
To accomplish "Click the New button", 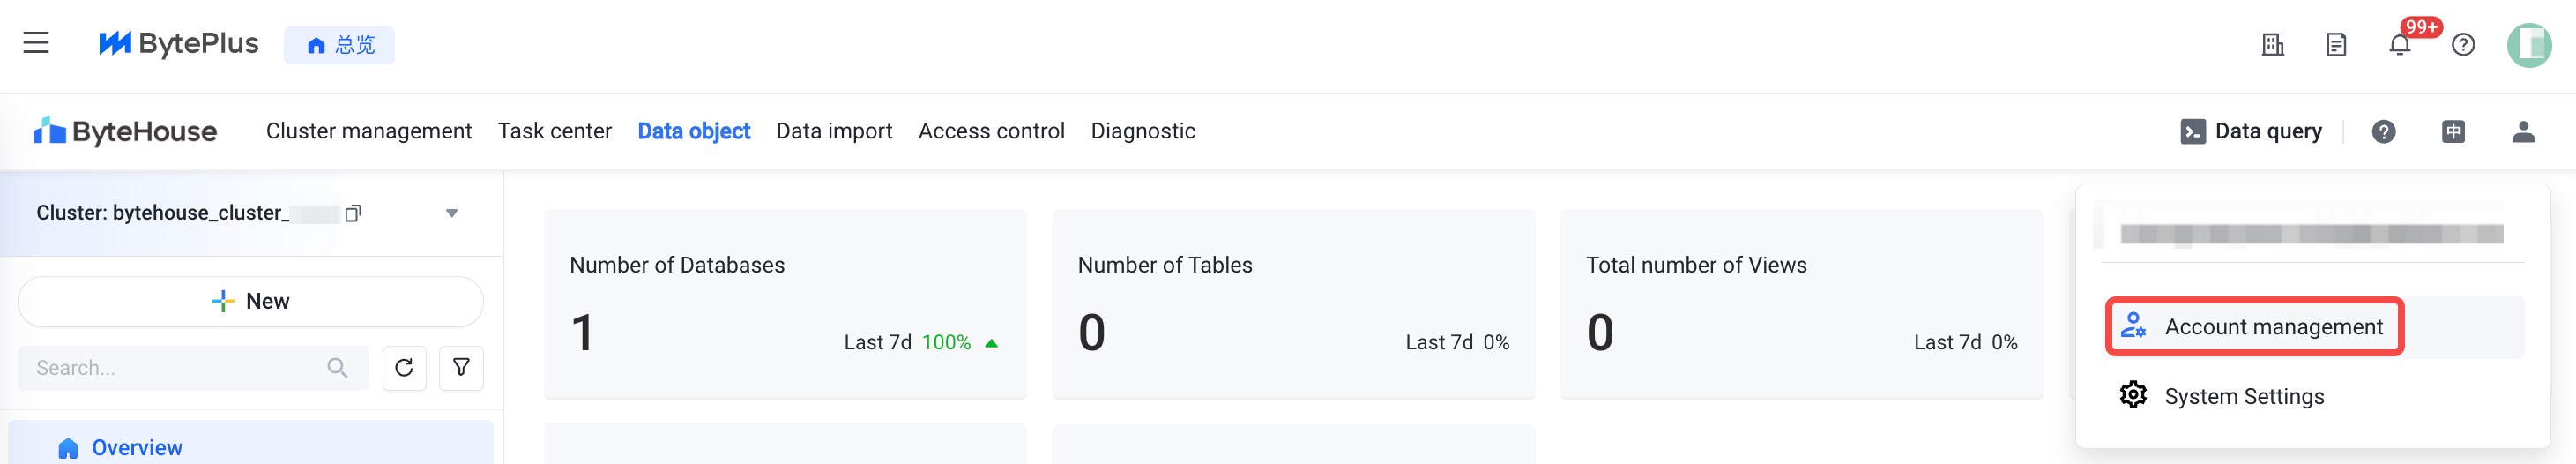I will pos(251,301).
